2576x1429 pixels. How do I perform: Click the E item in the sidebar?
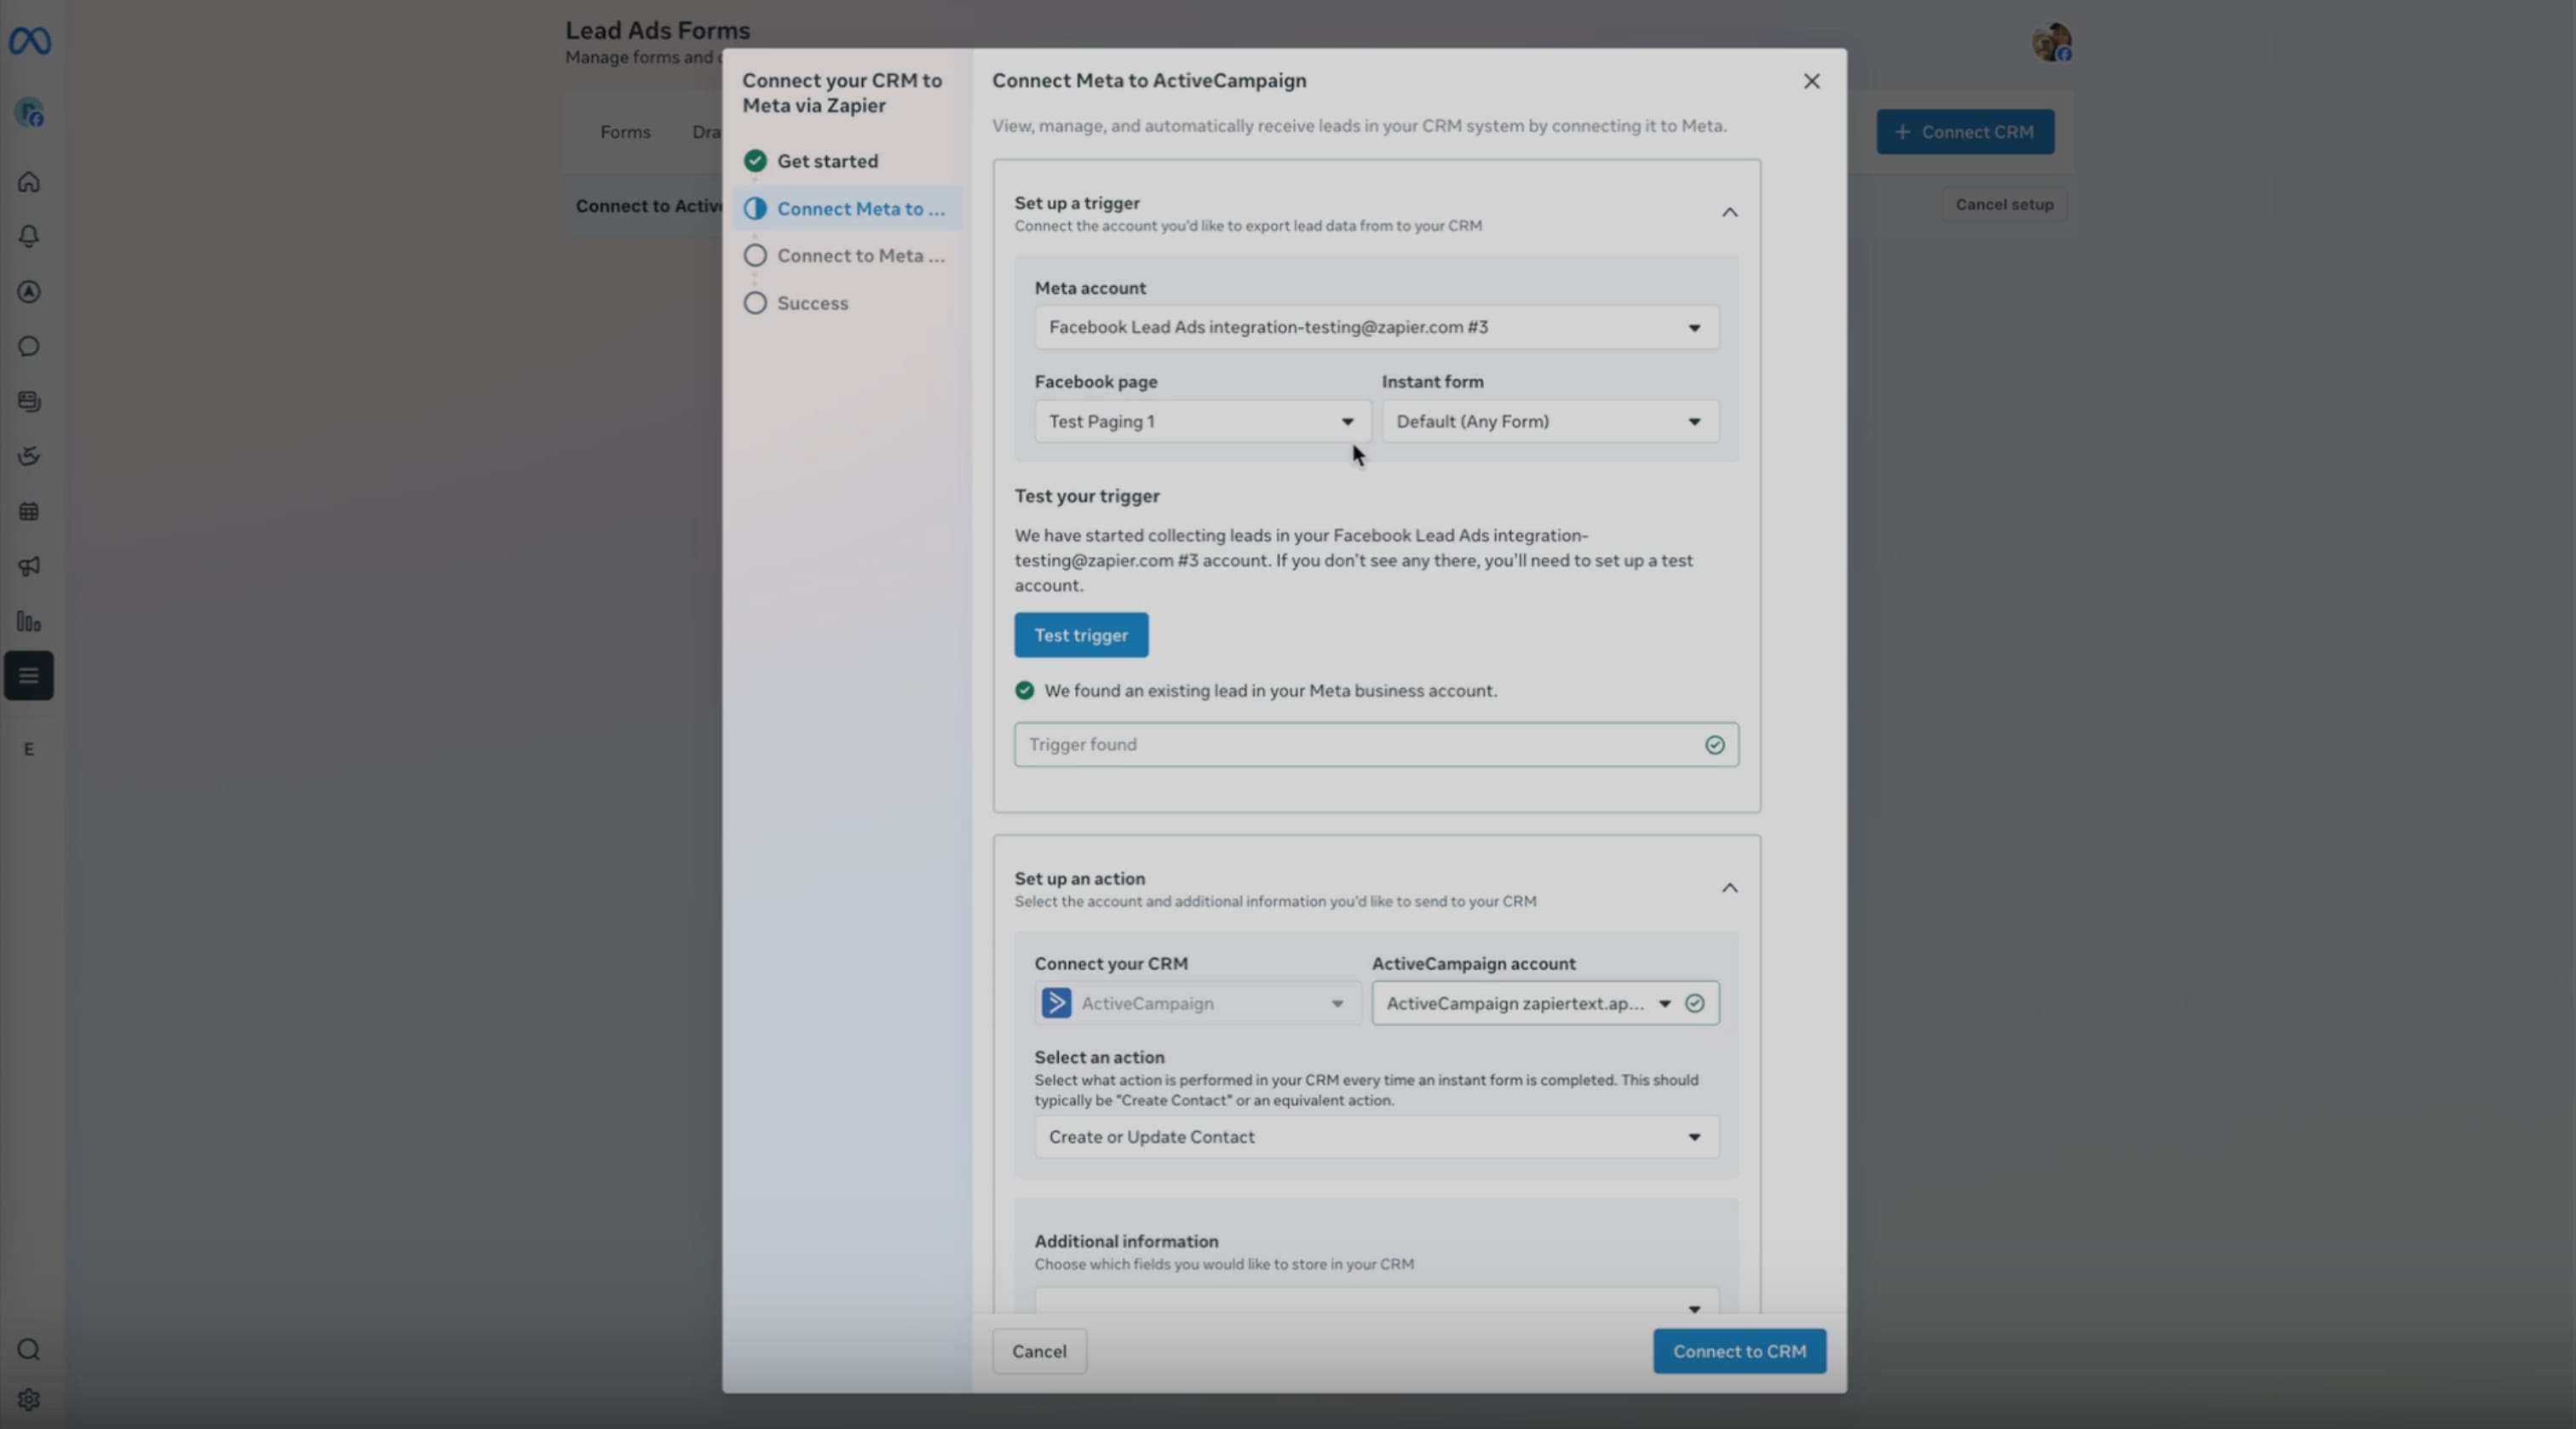[29, 750]
